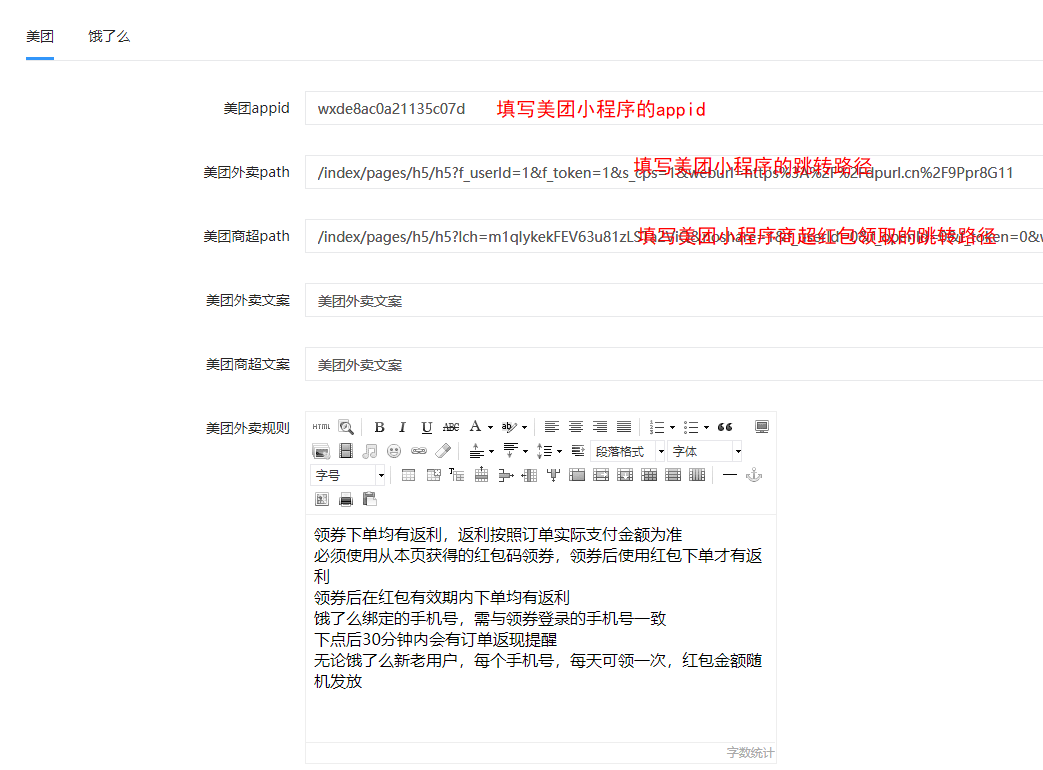Click the 美团商超文案 input field

(x=674, y=364)
